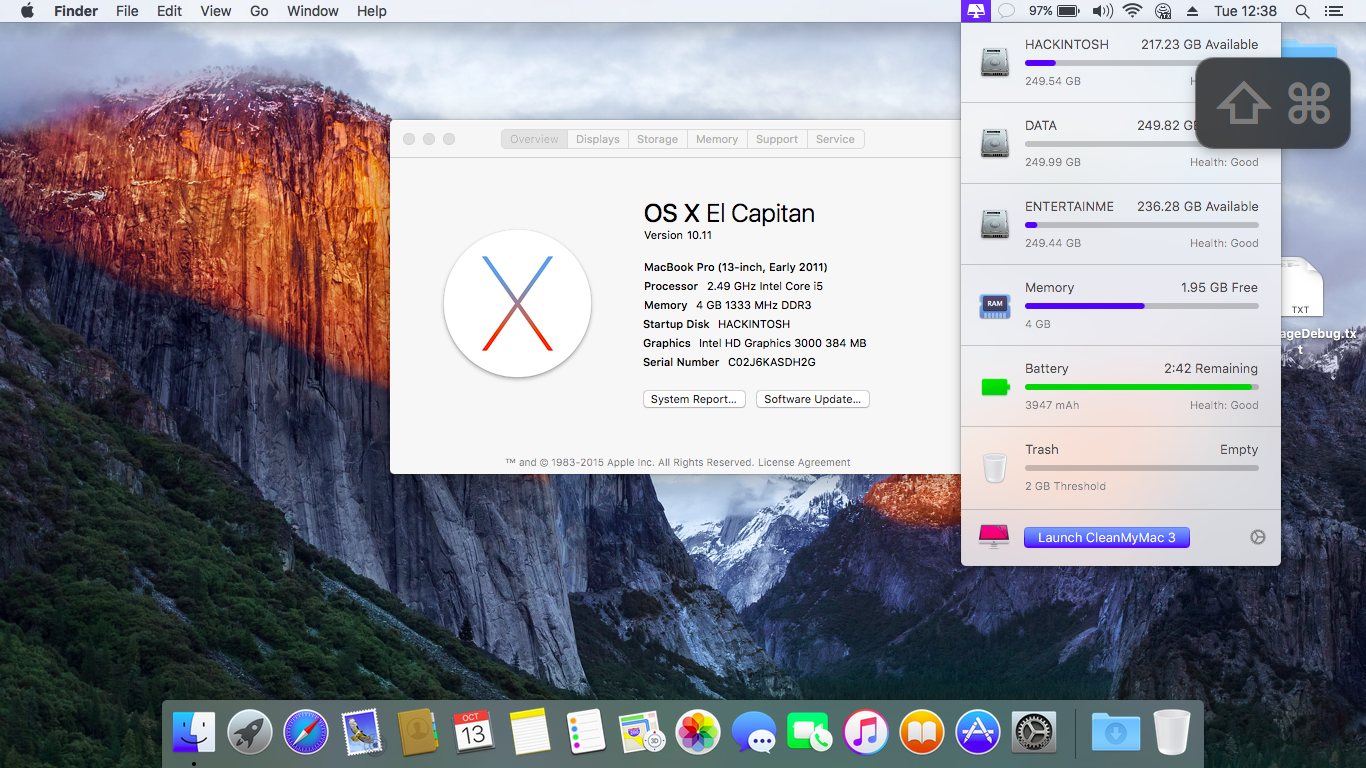
Task: Click the Trash threshold bar in panel
Action: coord(1141,468)
